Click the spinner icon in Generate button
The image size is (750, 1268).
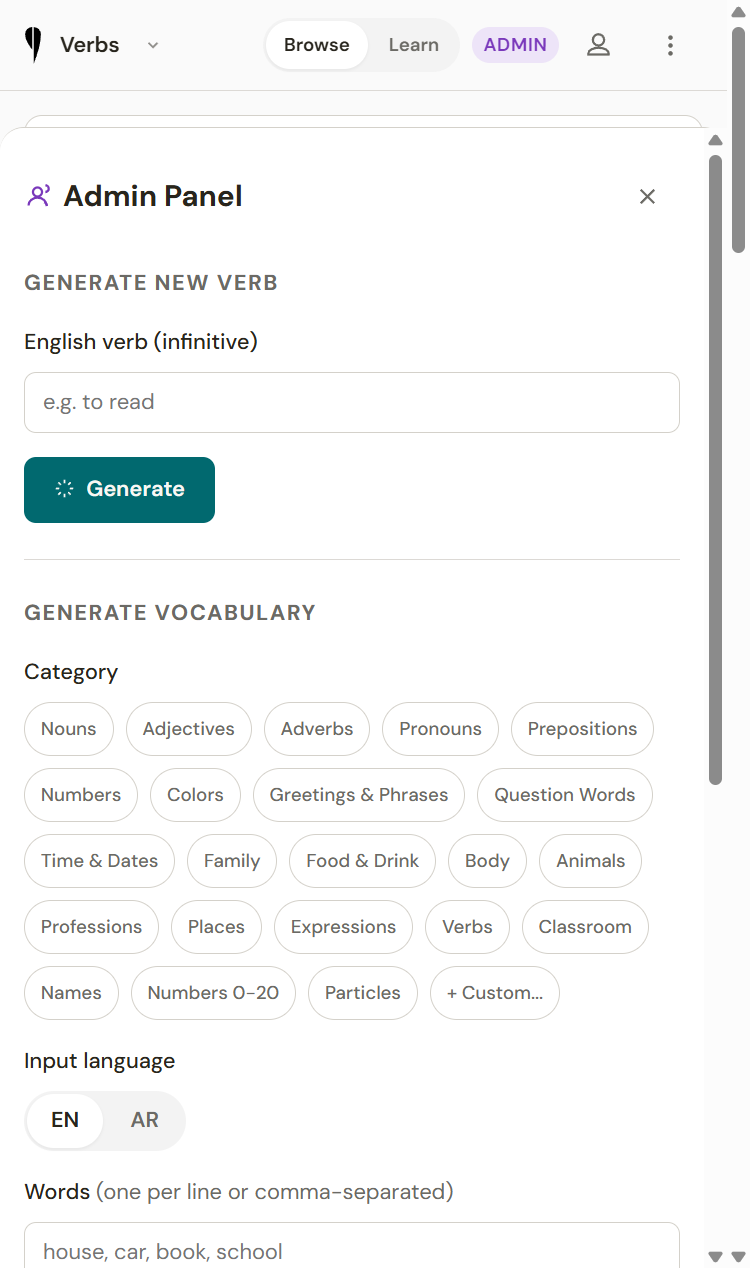[x=64, y=489]
